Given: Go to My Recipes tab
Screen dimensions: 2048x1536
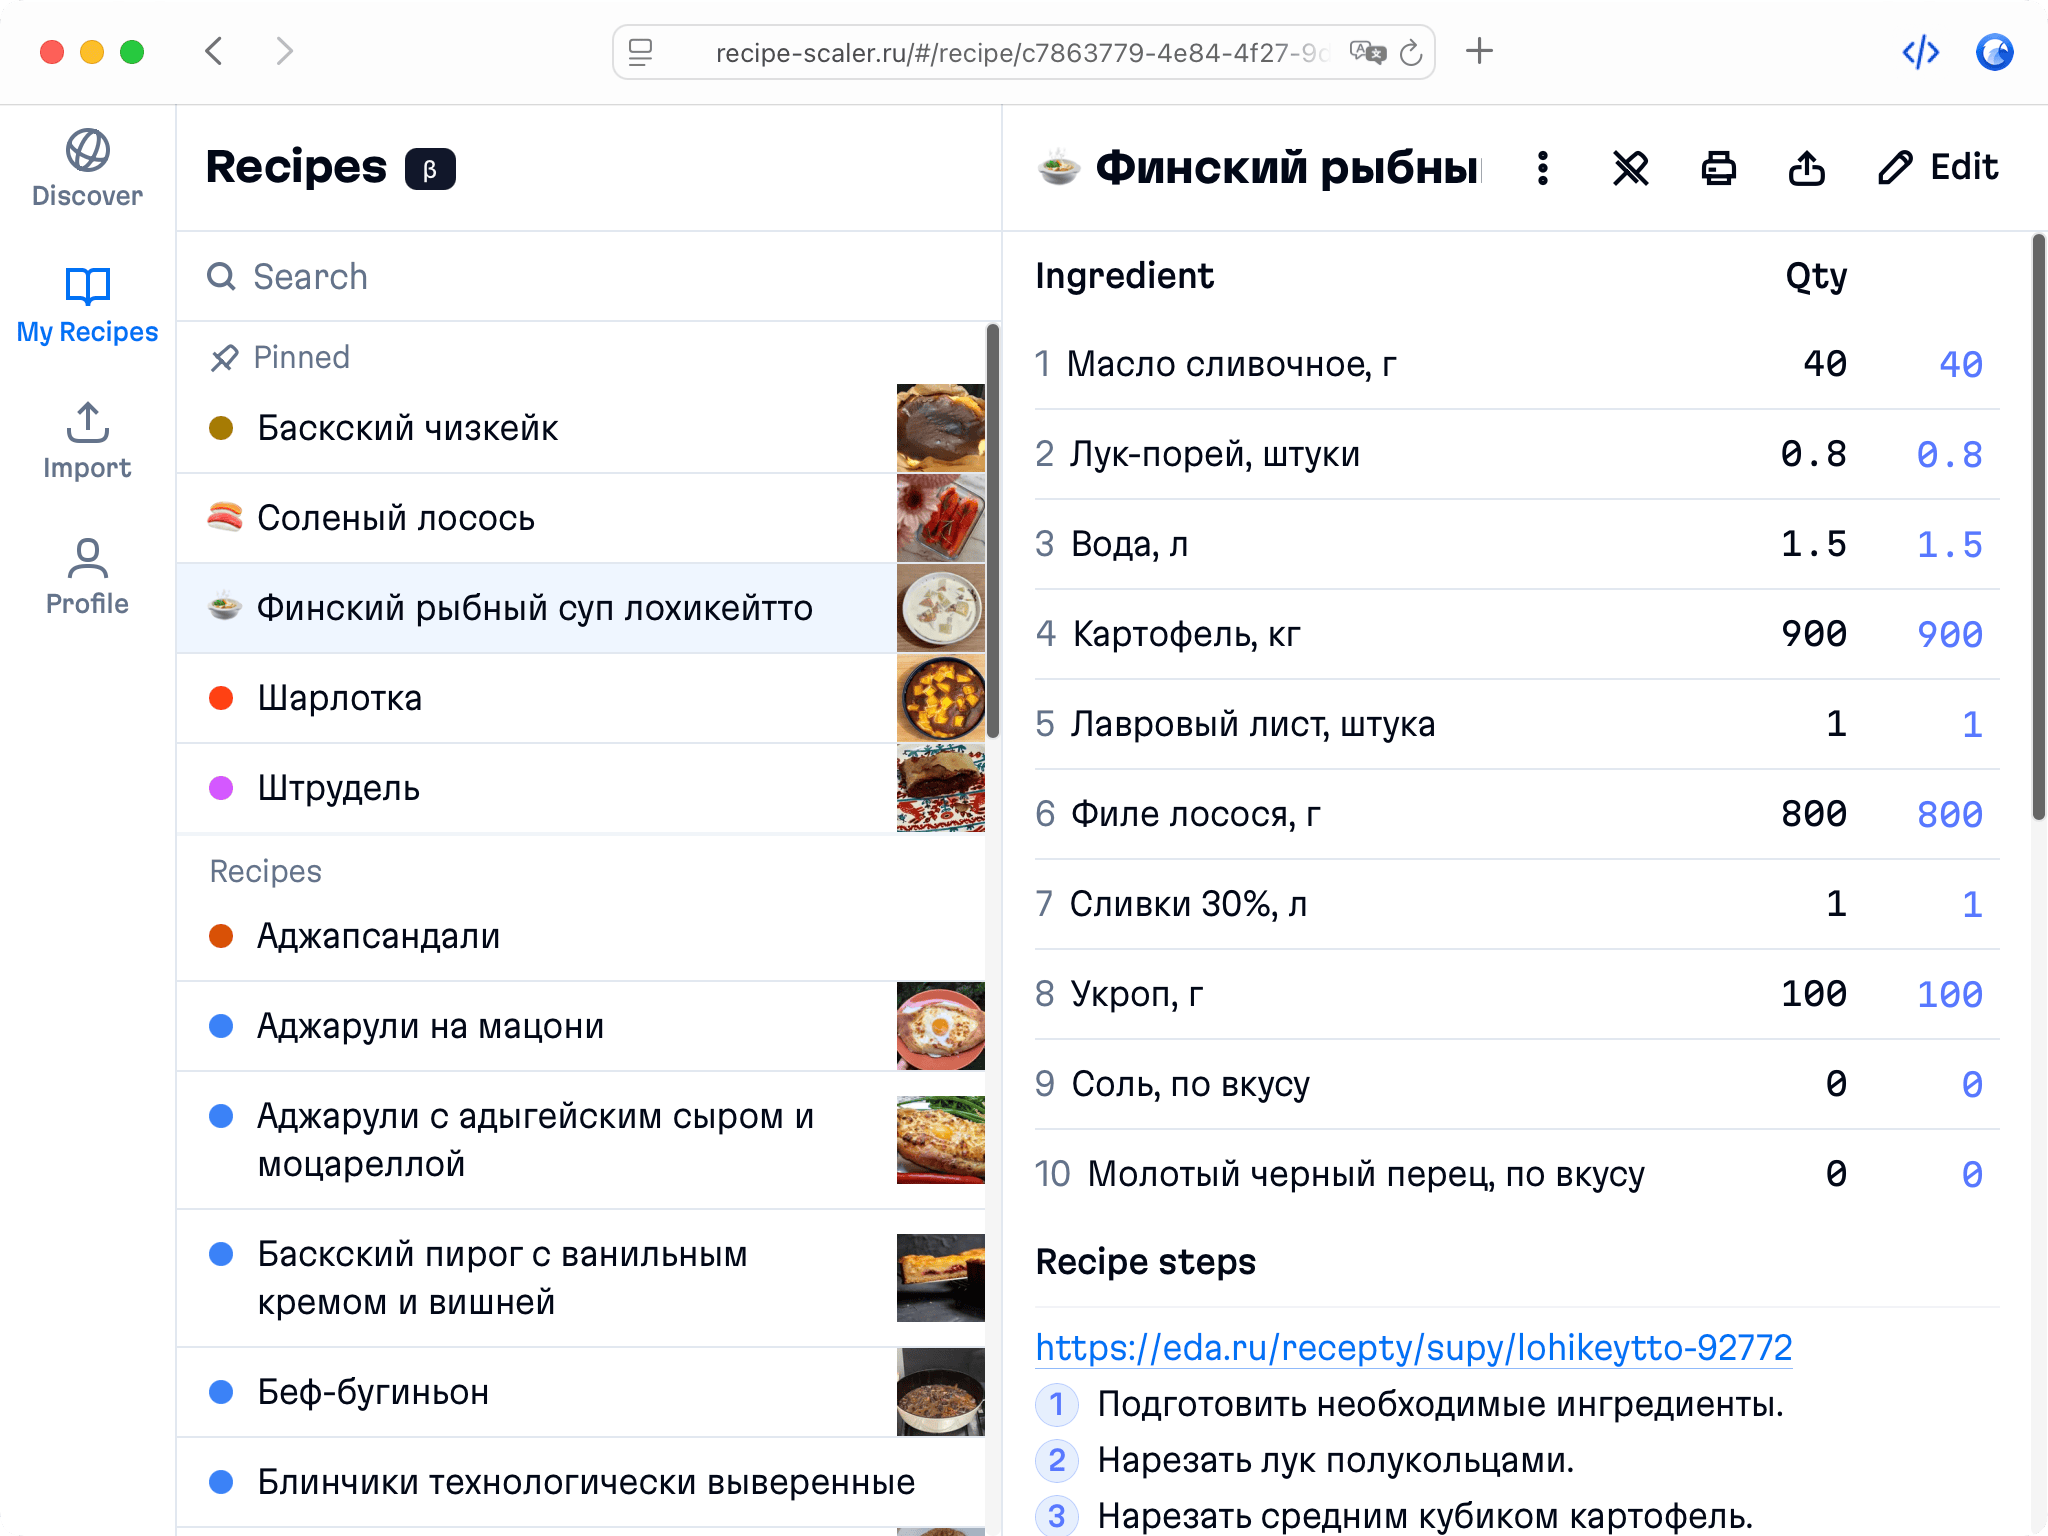Looking at the screenshot, I should [x=88, y=305].
